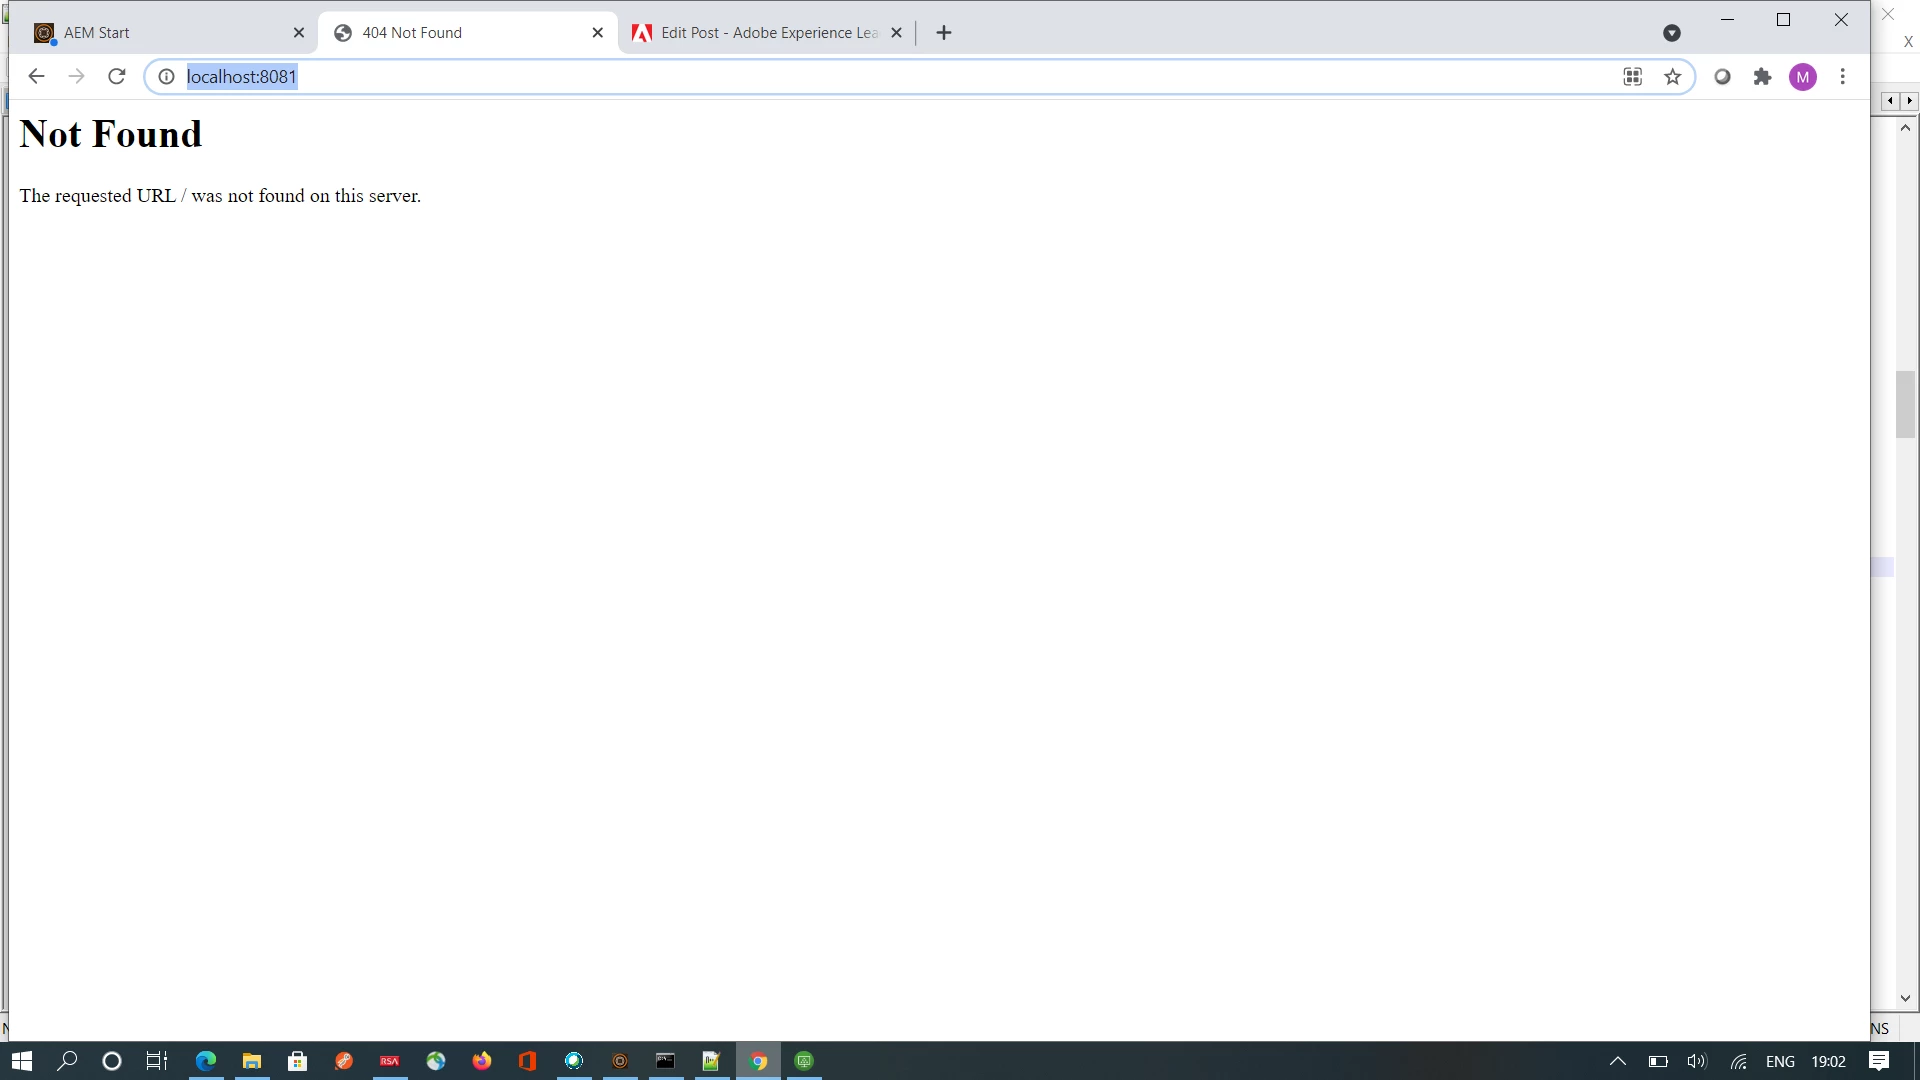1920x1080 pixels.
Task: Show hidden system tray icons
Action: [1617, 1061]
